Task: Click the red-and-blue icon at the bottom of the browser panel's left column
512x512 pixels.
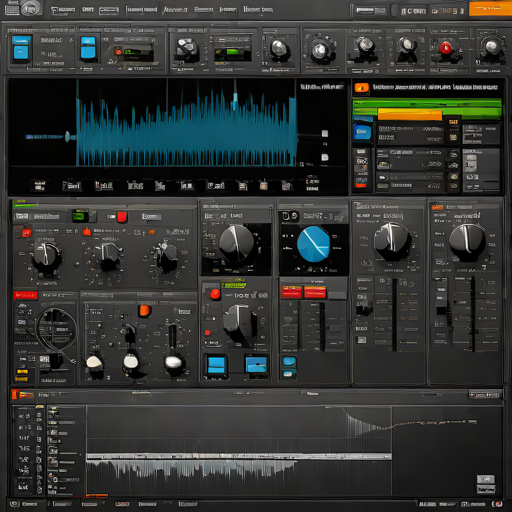Action: click(361, 183)
